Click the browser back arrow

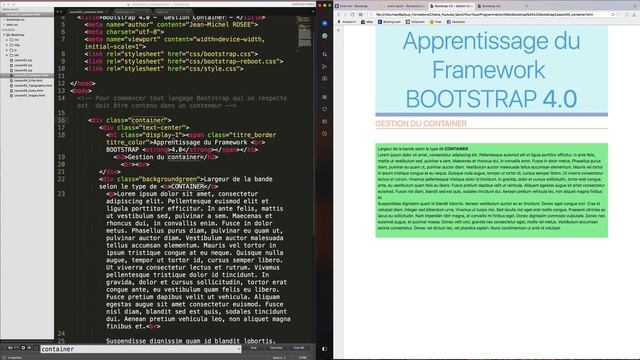point(338,14)
